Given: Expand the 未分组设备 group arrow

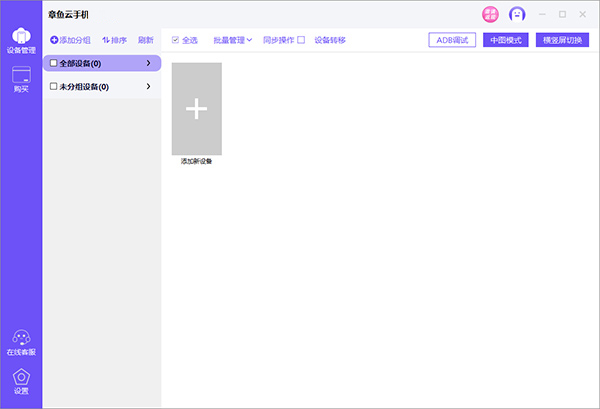Looking at the screenshot, I should pyautogui.click(x=149, y=87).
